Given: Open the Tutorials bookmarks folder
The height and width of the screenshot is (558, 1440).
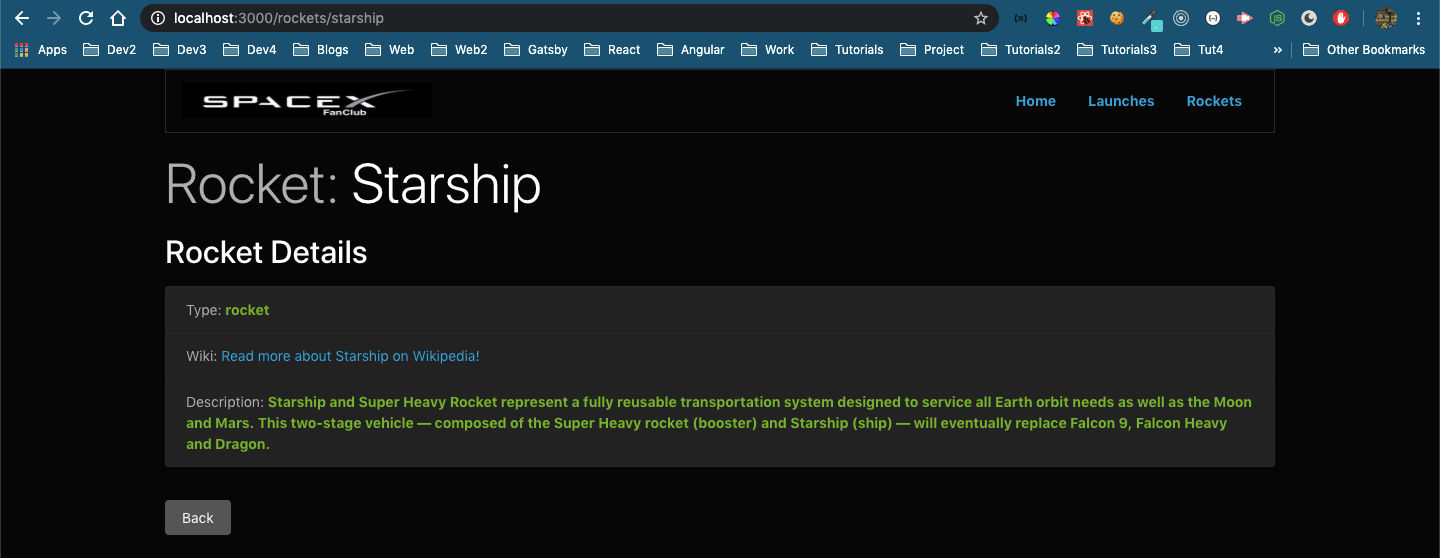Looking at the screenshot, I should (x=847, y=49).
